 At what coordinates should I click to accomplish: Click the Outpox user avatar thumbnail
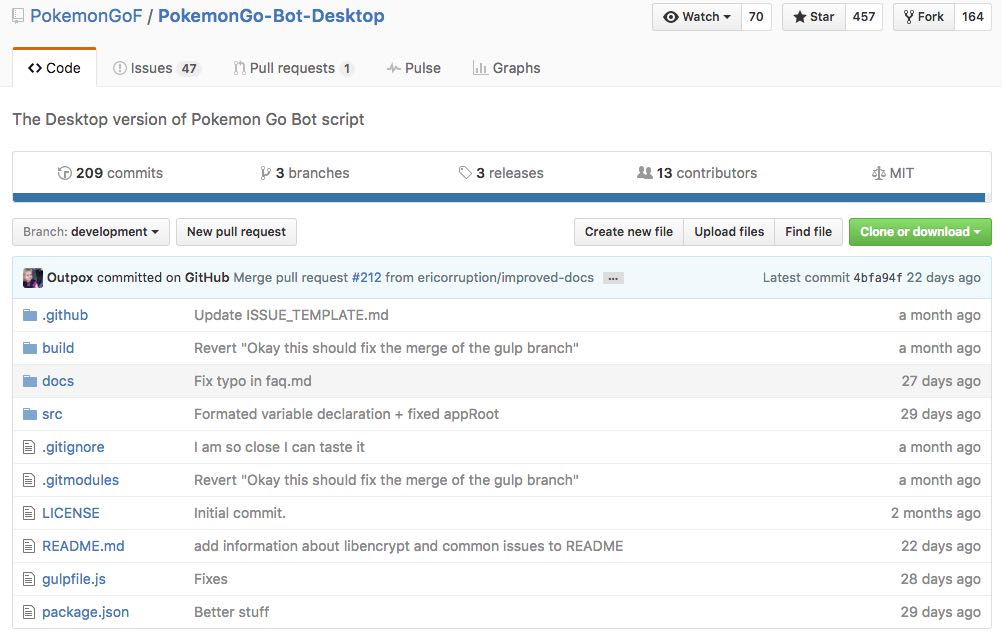coord(32,277)
